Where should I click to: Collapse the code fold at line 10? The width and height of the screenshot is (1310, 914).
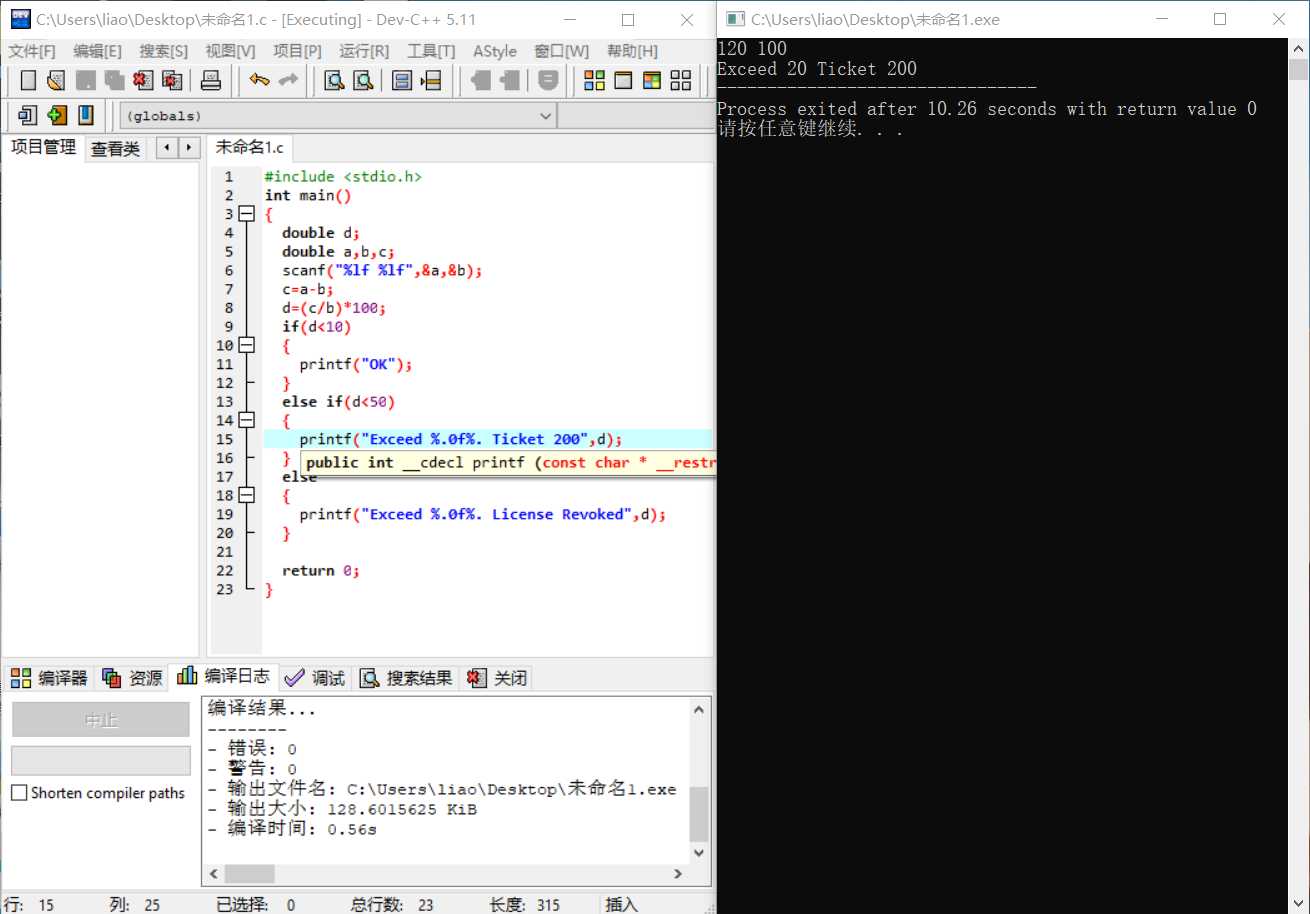click(246, 345)
